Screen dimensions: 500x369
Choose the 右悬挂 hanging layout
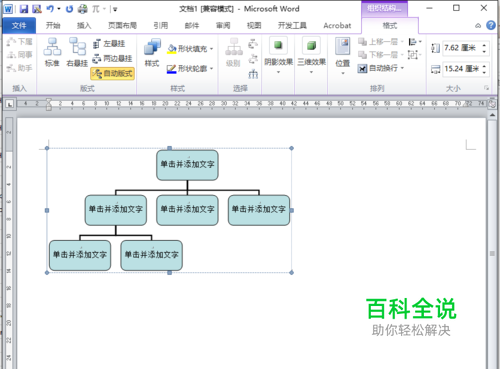coord(77,52)
